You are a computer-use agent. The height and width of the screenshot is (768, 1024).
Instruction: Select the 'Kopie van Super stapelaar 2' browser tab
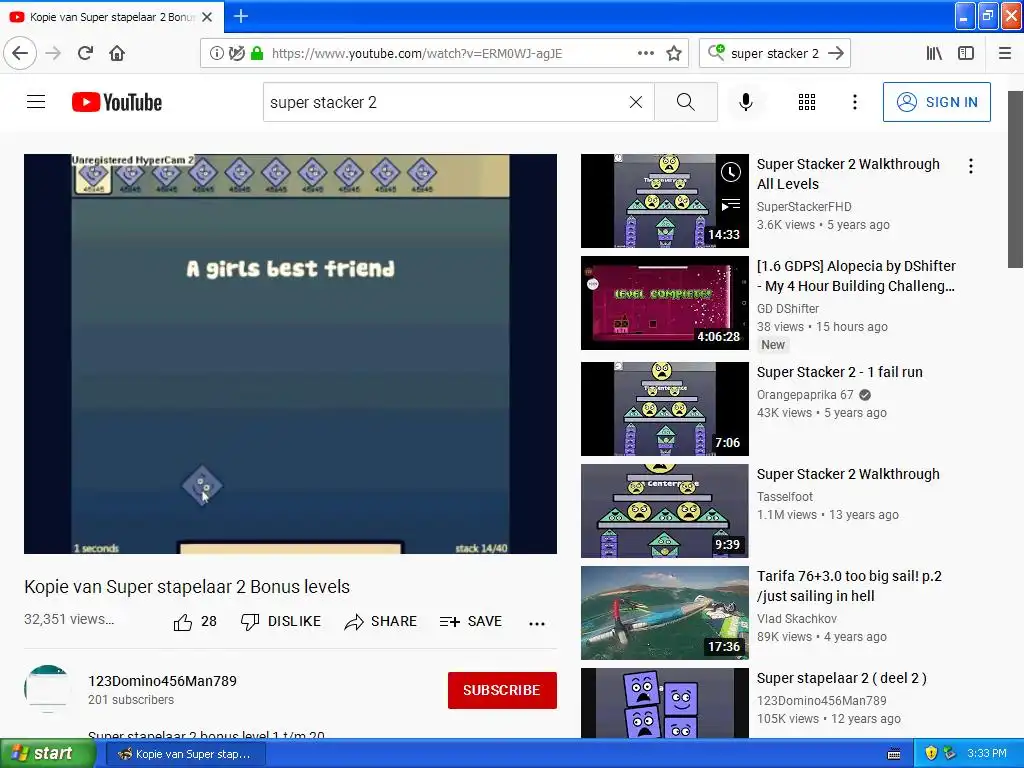click(111, 17)
